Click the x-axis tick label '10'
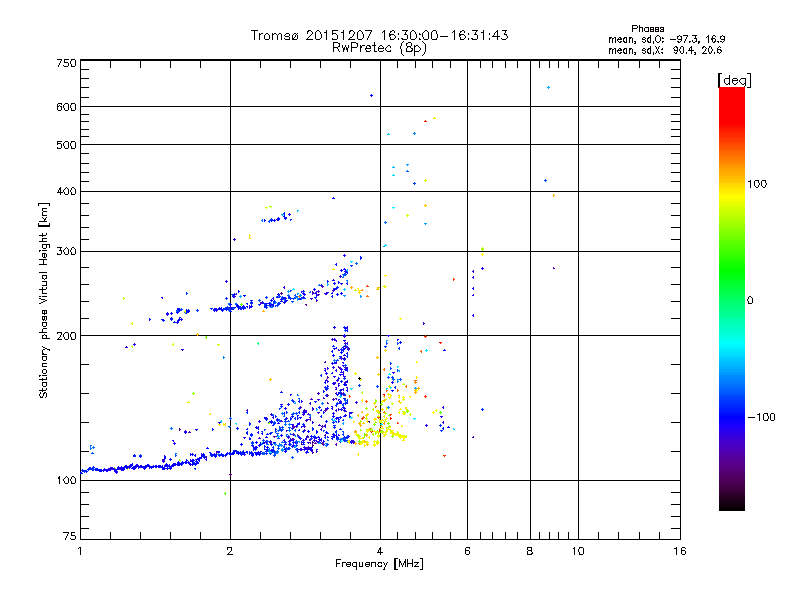This screenshot has height=600, width=800. click(x=578, y=551)
